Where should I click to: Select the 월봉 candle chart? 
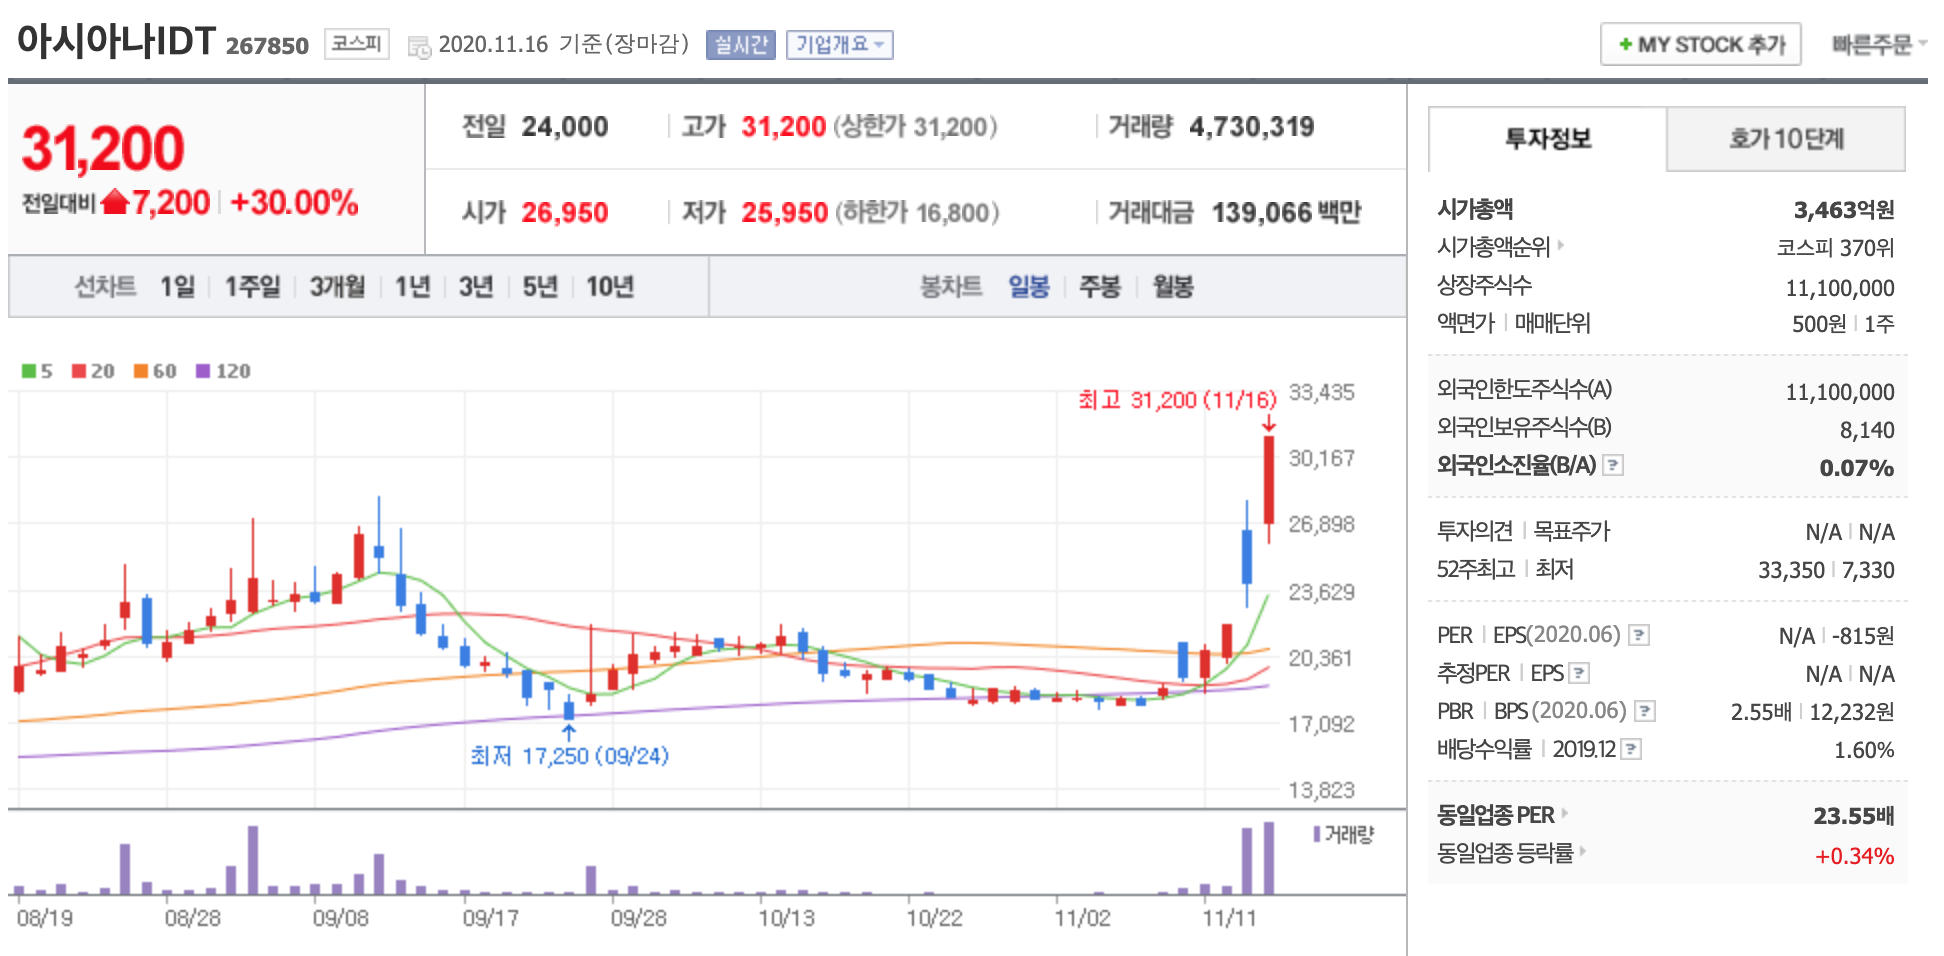[1173, 287]
